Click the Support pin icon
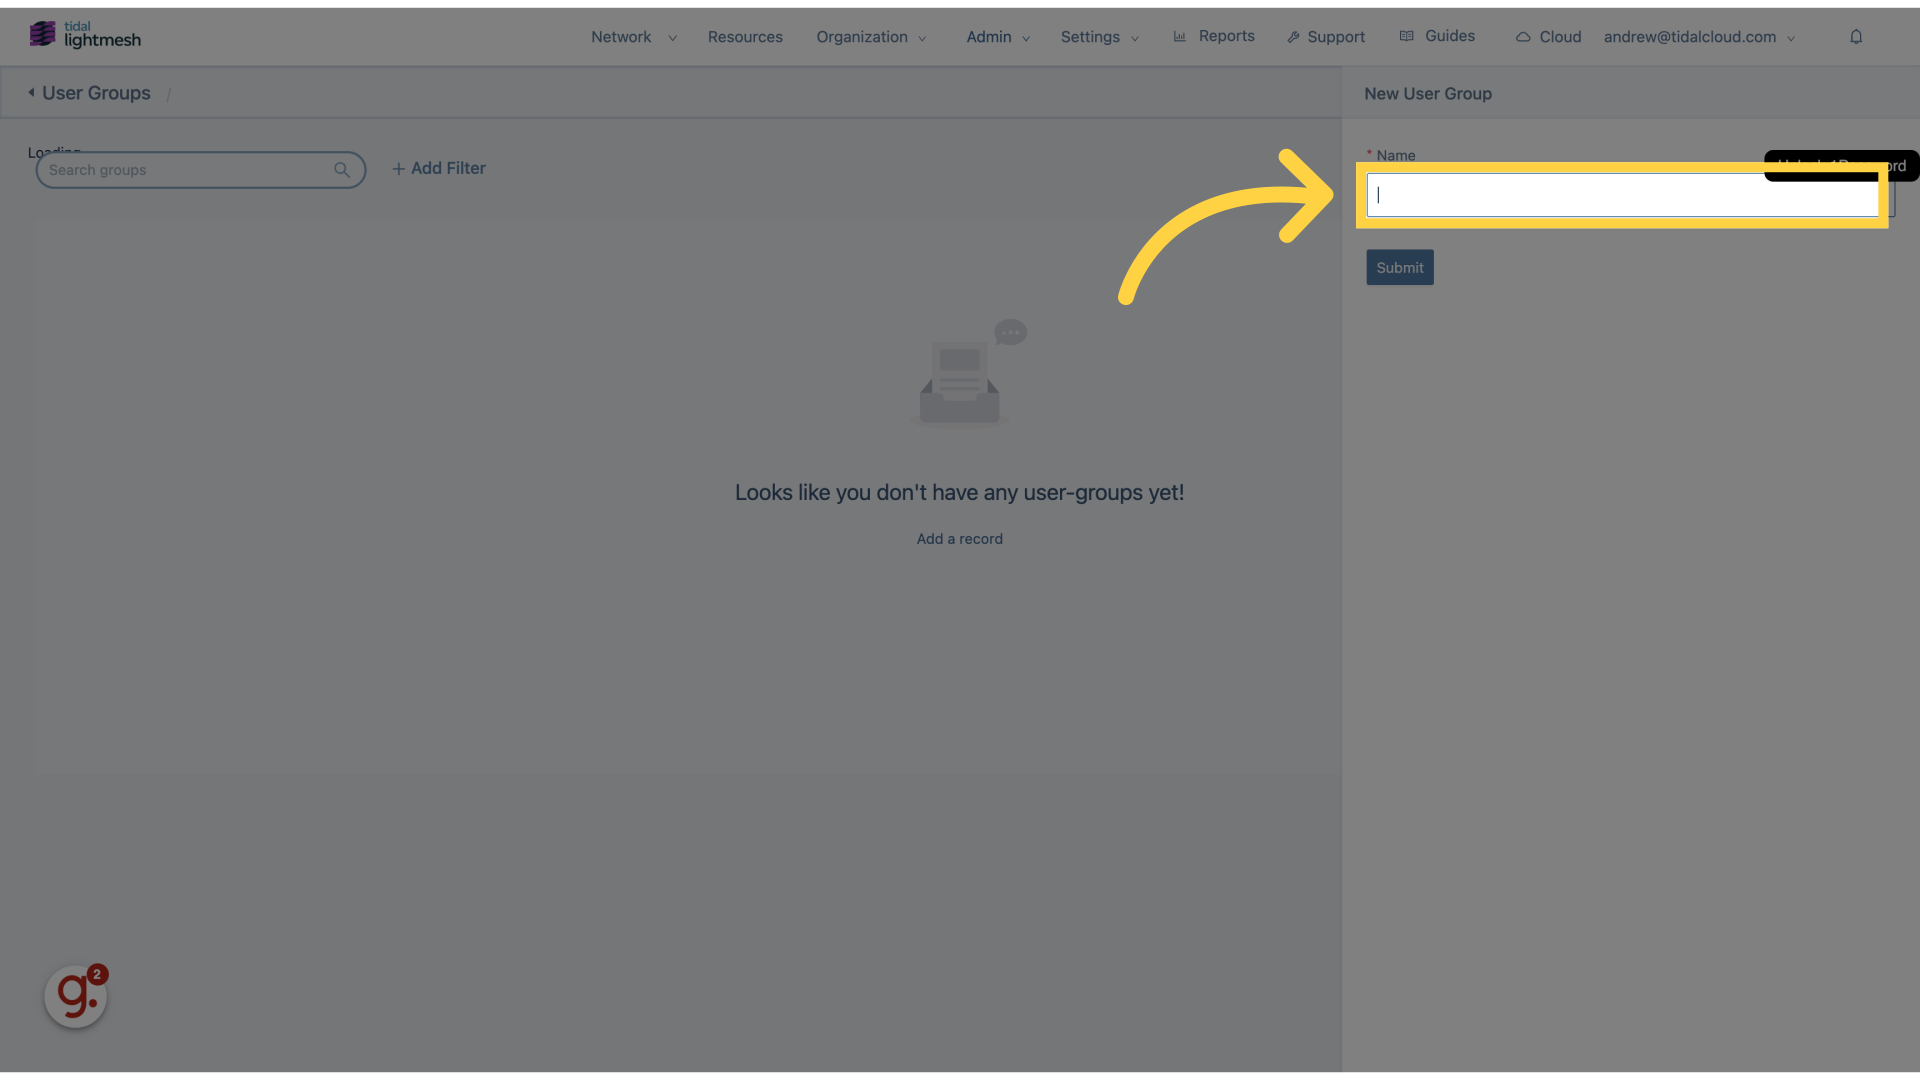This screenshot has width=1920, height=1080. tap(1292, 36)
